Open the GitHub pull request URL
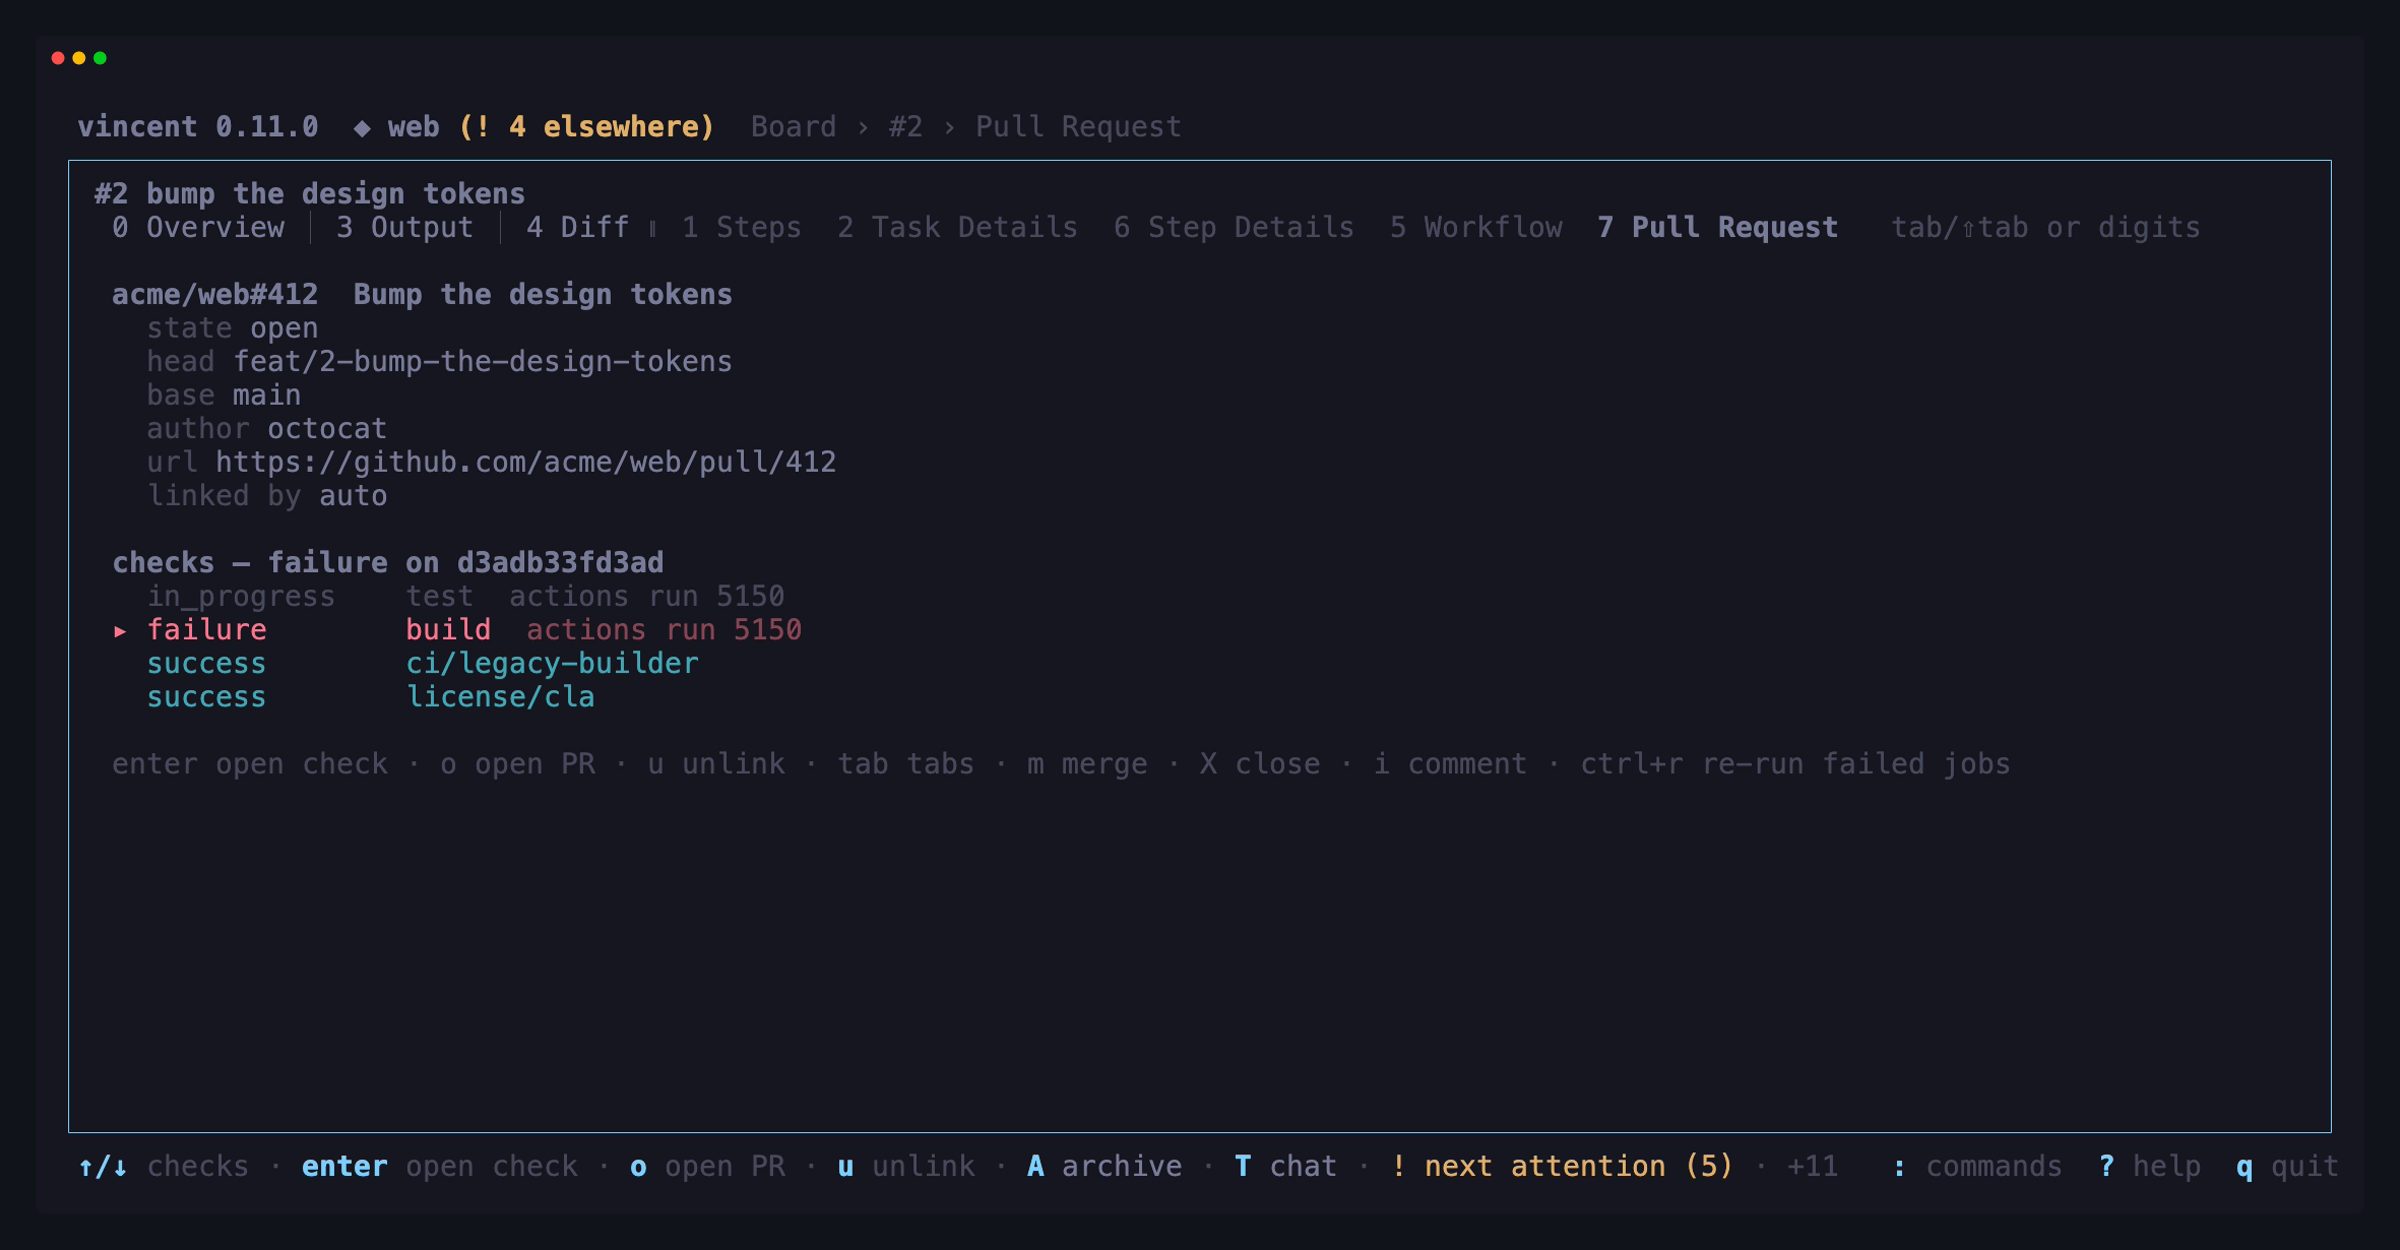This screenshot has height=1250, width=2400. 526,462
